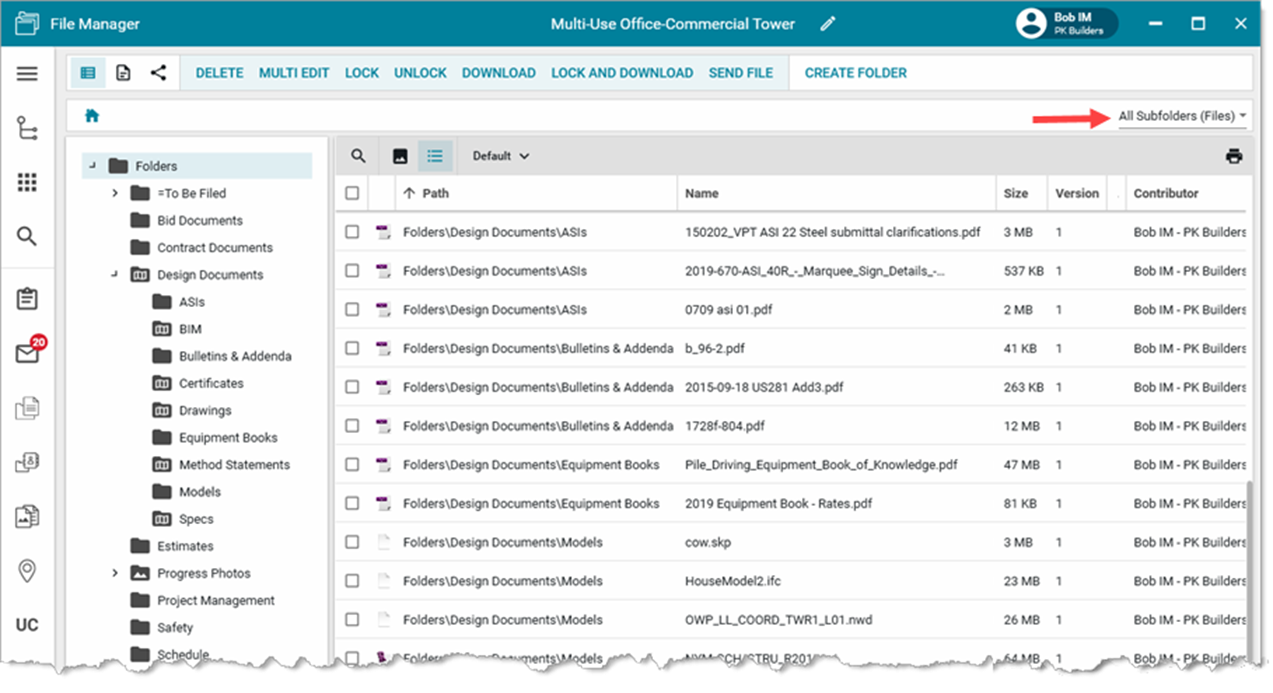Sort the list by Name column
The image size is (1273, 693).
coord(702,193)
